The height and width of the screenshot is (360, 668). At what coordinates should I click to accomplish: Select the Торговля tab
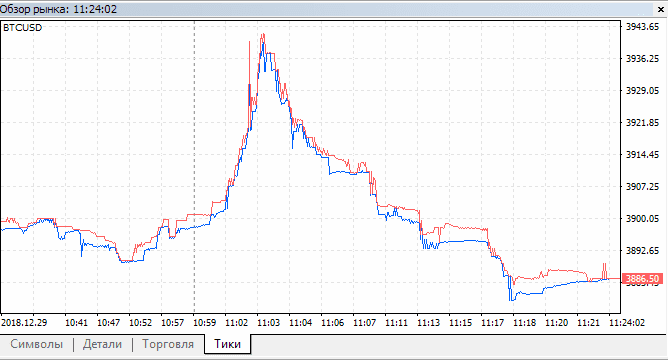point(168,344)
